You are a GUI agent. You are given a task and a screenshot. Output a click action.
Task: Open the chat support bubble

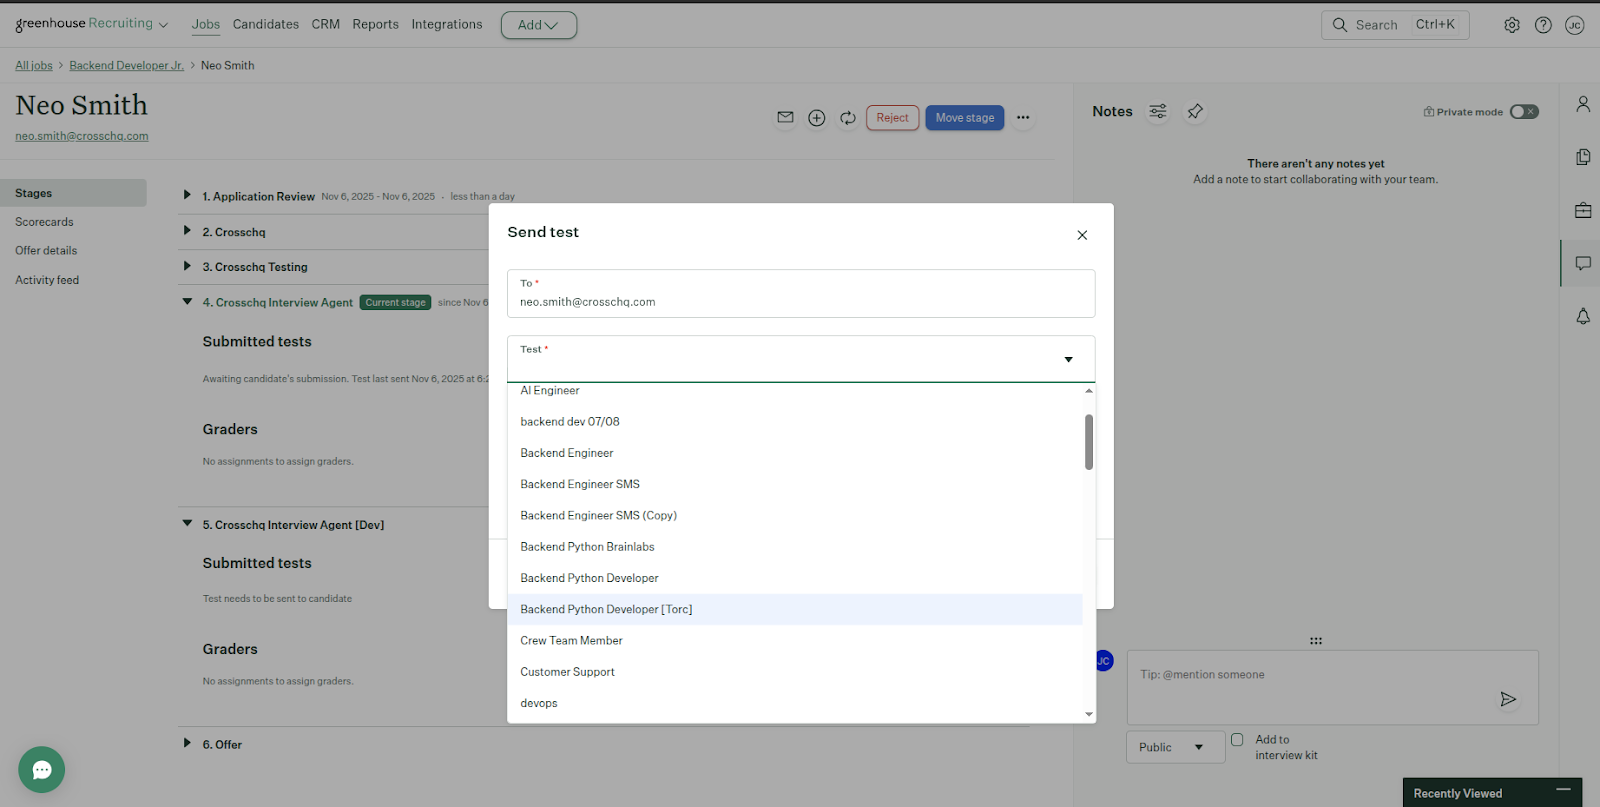point(41,770)
